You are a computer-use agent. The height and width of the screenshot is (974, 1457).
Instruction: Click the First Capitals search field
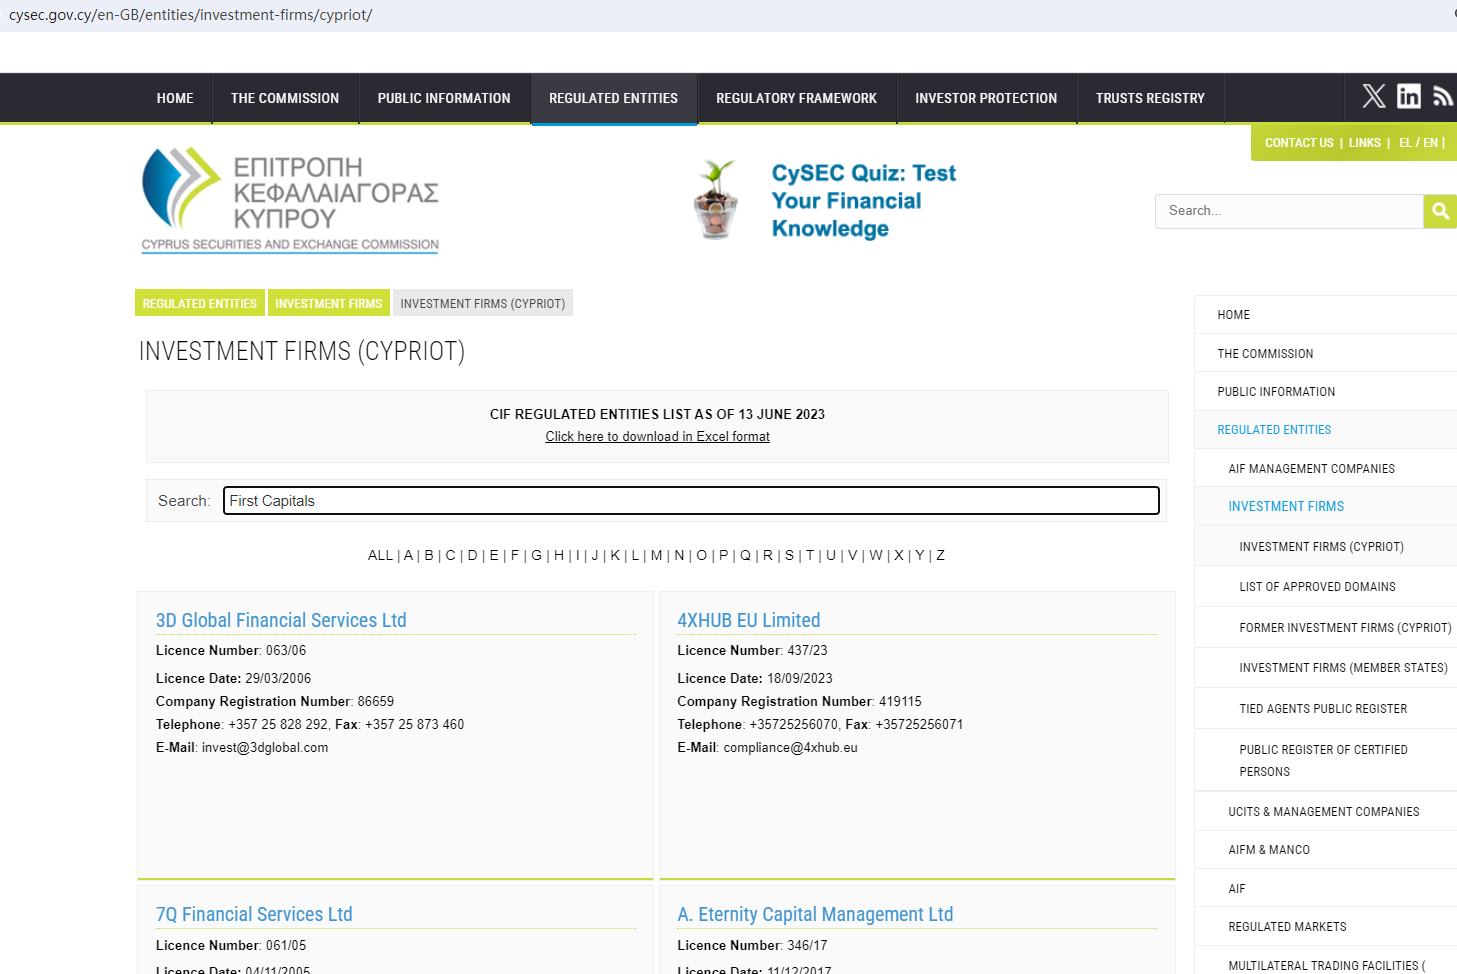click(x=690, y=501)
